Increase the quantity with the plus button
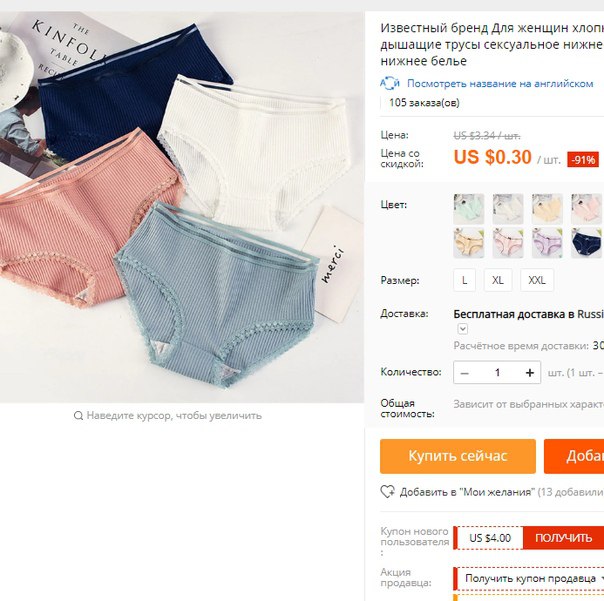 pos(530,373)
